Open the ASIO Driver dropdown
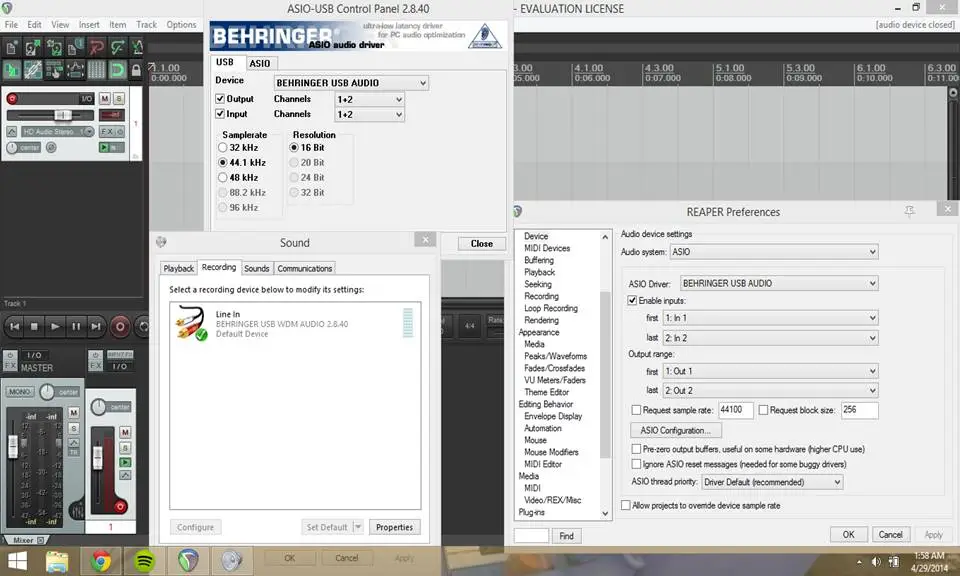The image size is (960, 576). pyautogui.click(x=779, y=283)
